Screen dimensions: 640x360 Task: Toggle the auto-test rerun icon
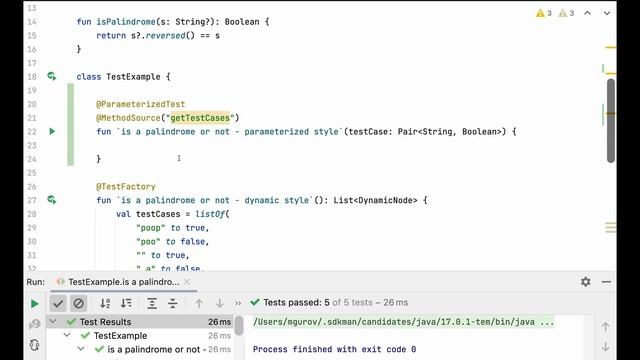(35, 345)
